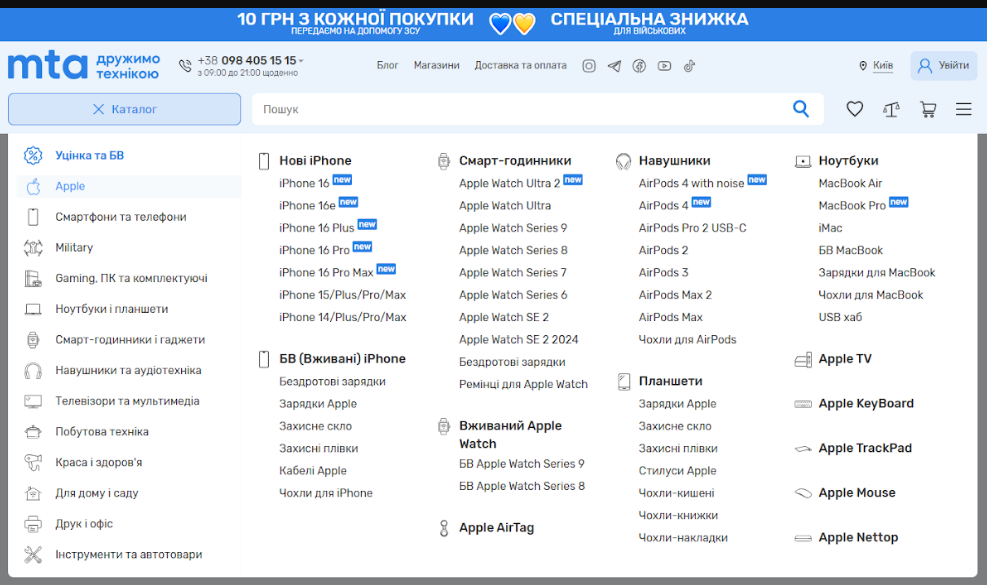Image resolution: width=987 pixels, height=585 pixels.
Task: Click the phone handset icon
Action: point(185,65)
